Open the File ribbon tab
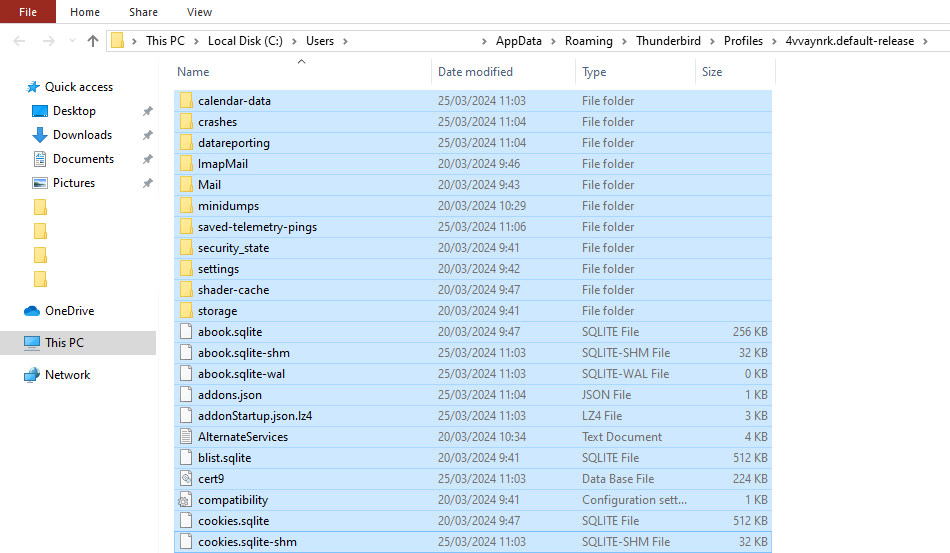Viewport: 950px width, 553px height. [28, 12]
